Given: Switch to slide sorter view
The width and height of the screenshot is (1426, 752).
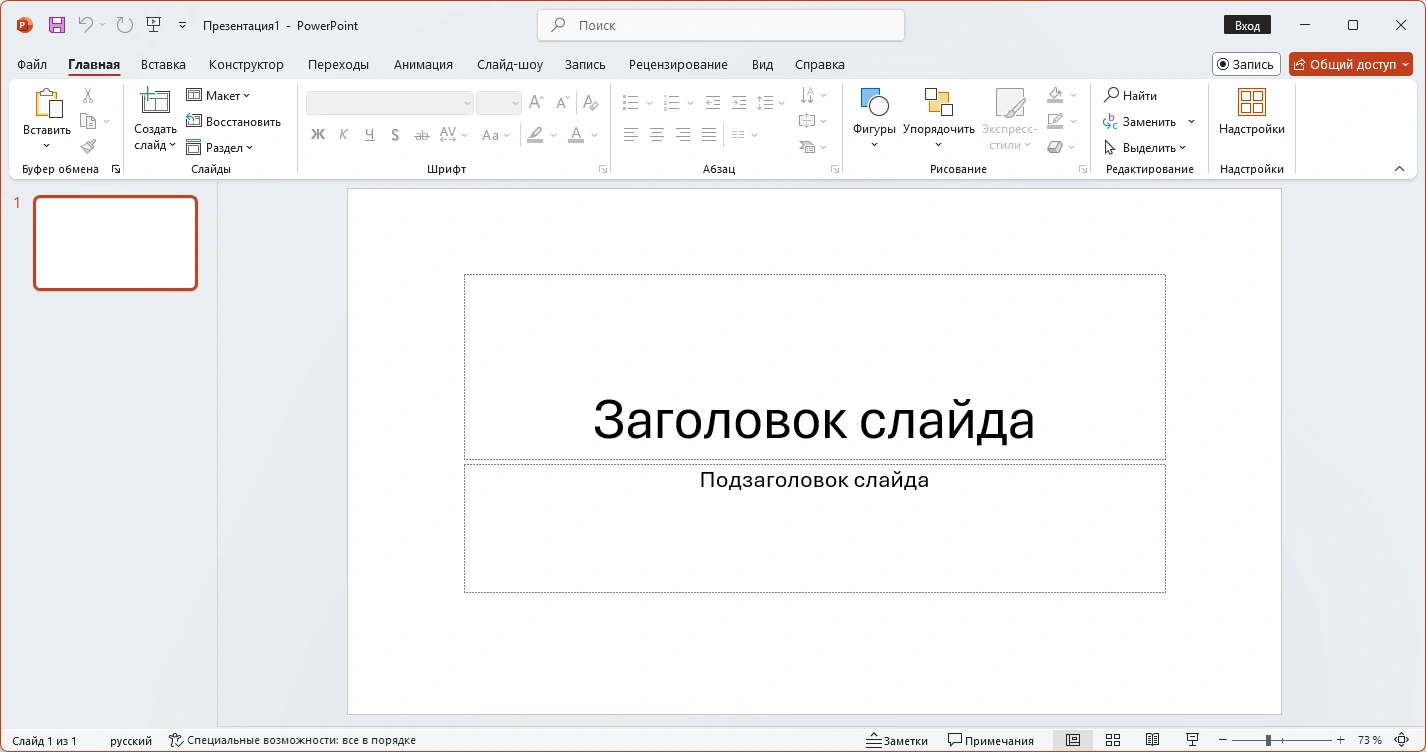Looking at the screenshot, I should pyautogui.click(x=1113, y=740).
